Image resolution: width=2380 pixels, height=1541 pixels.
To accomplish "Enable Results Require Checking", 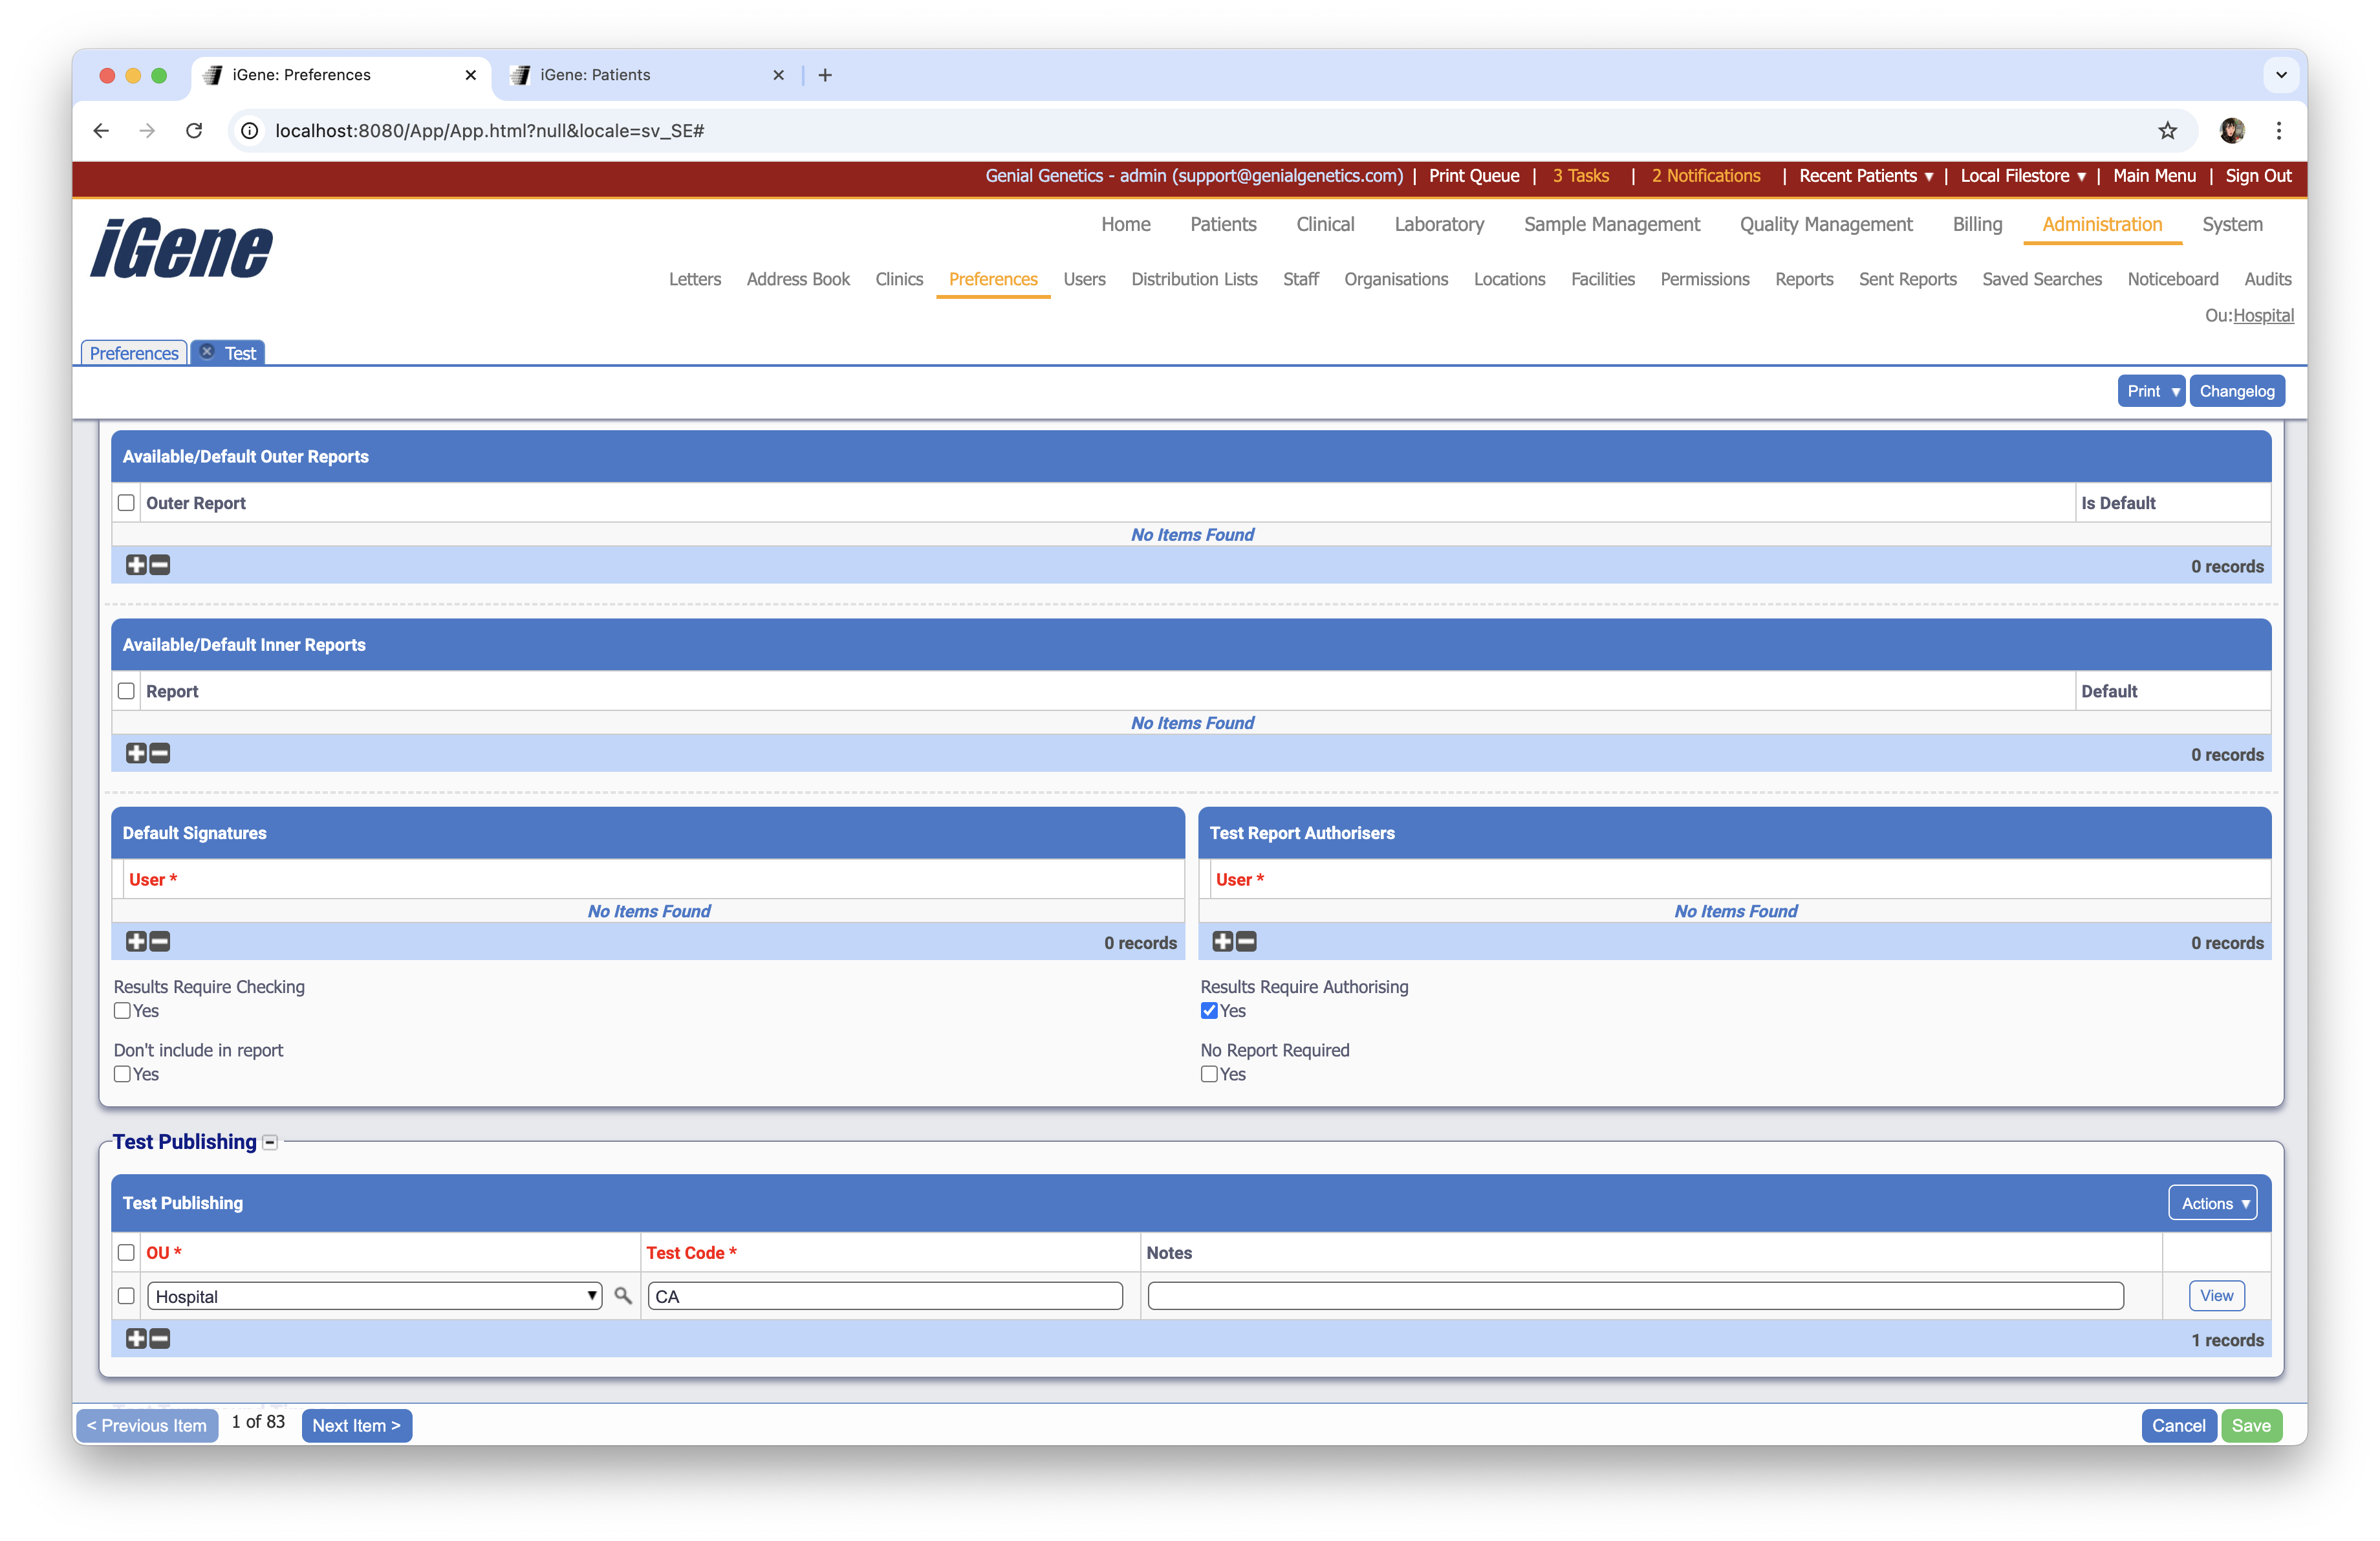I will (122, 1011).
